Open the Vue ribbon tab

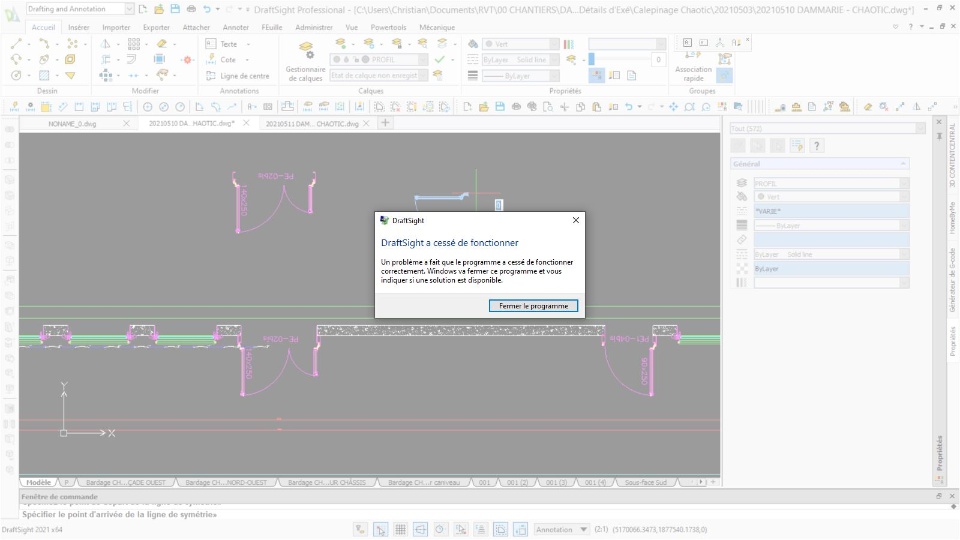351,28
